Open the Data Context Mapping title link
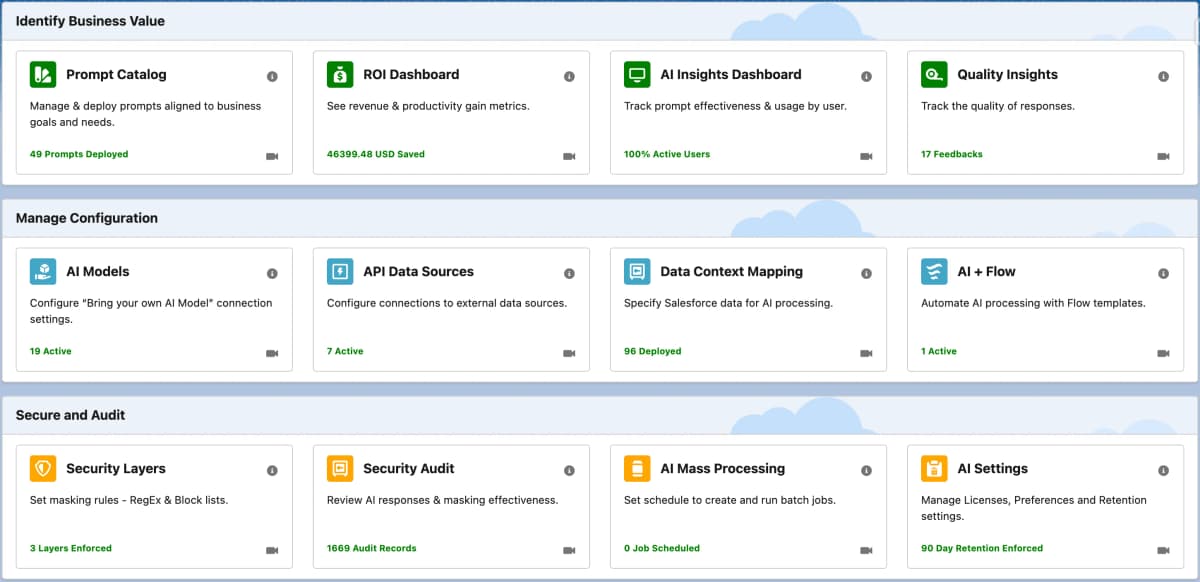The image size is (1200, 582). pos(731,271)
